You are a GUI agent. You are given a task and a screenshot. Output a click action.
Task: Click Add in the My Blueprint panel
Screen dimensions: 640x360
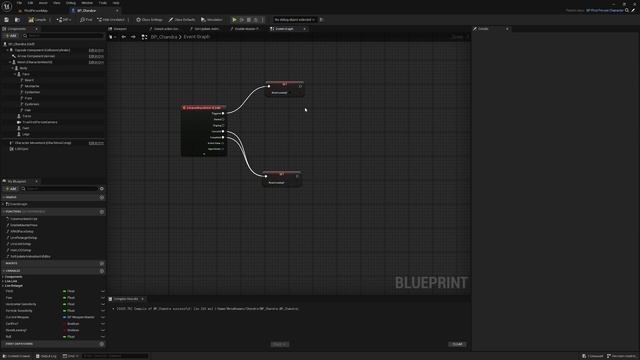pos(11,189)
